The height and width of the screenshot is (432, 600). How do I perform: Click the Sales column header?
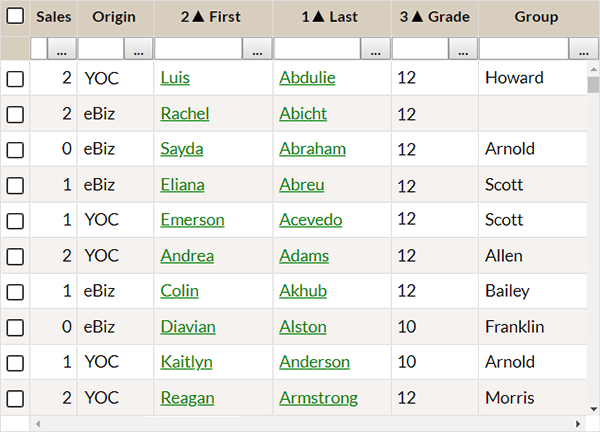click(x=53, y=17)
